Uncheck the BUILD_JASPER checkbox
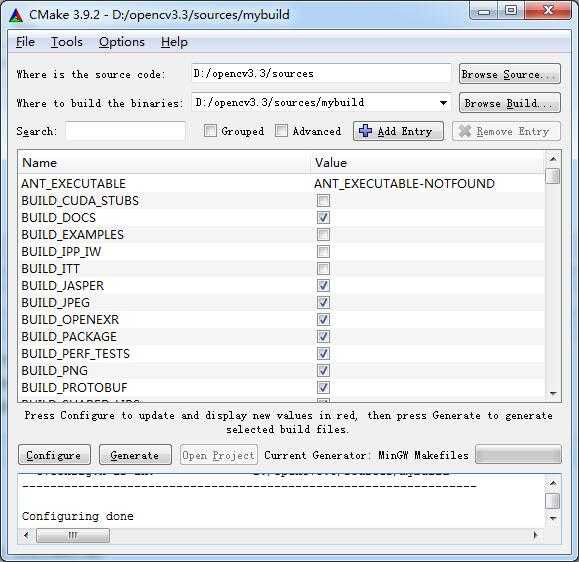The height and width of the screenshot is (562, 579). click(323, 285)
